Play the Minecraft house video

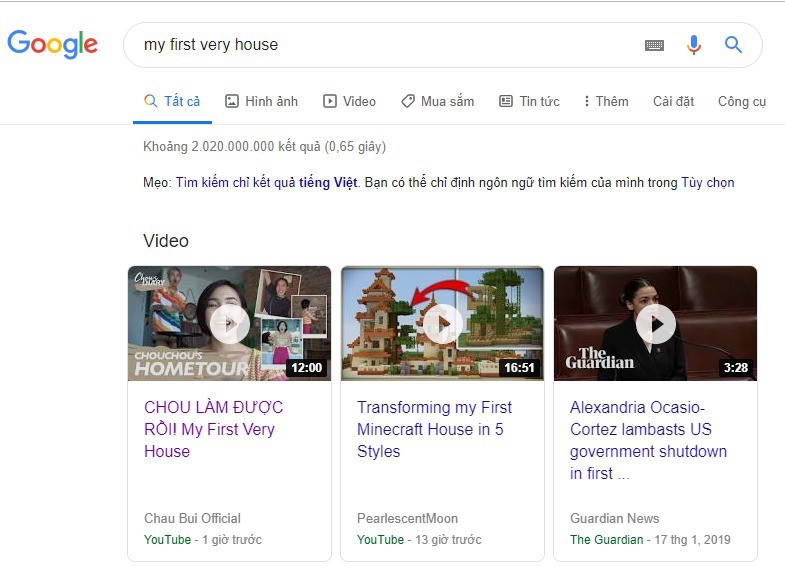pos(443,324)
